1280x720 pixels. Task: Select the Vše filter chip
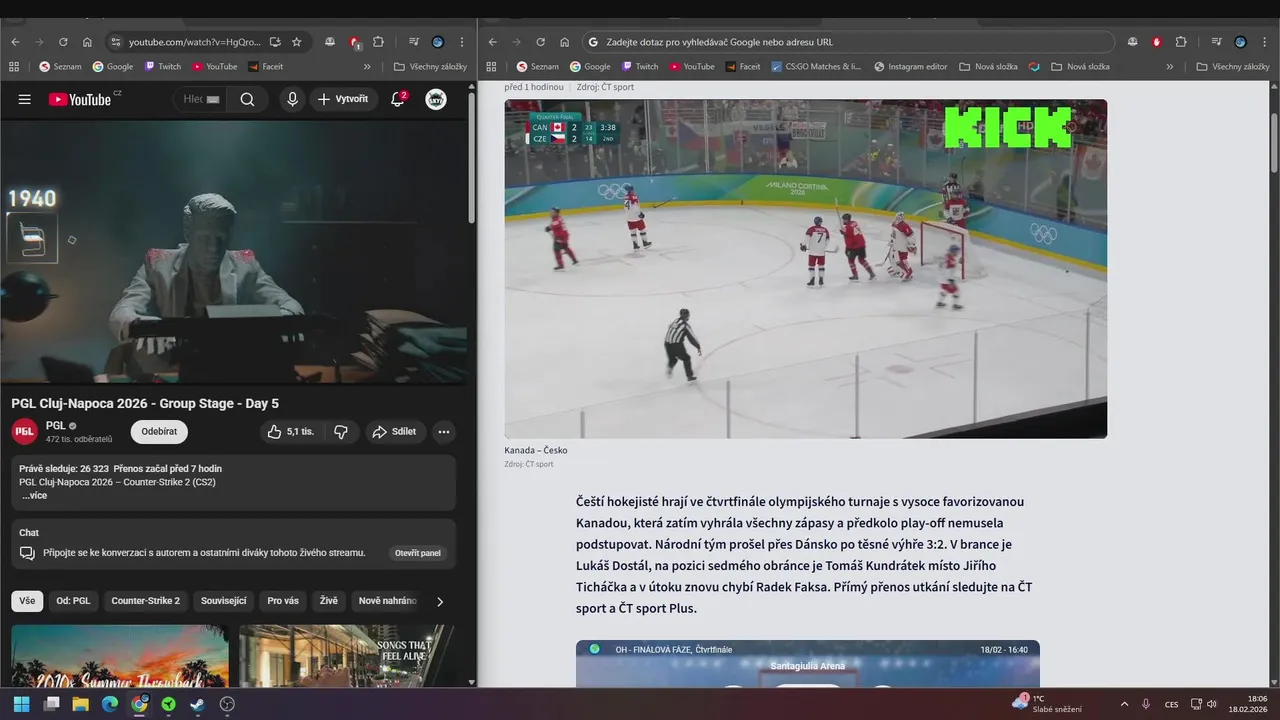[x=27, y=601]
